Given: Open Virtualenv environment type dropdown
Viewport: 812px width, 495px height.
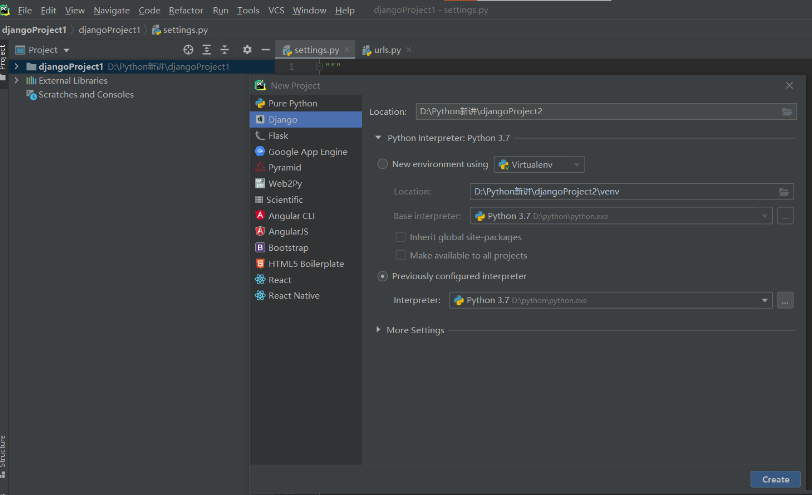Looking at the screenshot, I should click(539, 165).
